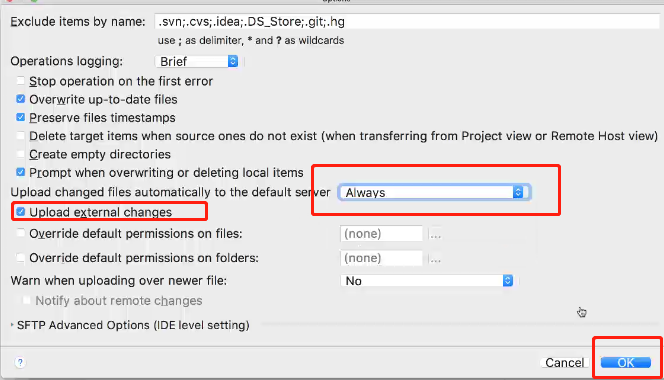Image resolution: width=664 pixels, height=380 pixels.
Task: Uncheck Prompt when overwriting or deleting local items
Action: (20, 172)
